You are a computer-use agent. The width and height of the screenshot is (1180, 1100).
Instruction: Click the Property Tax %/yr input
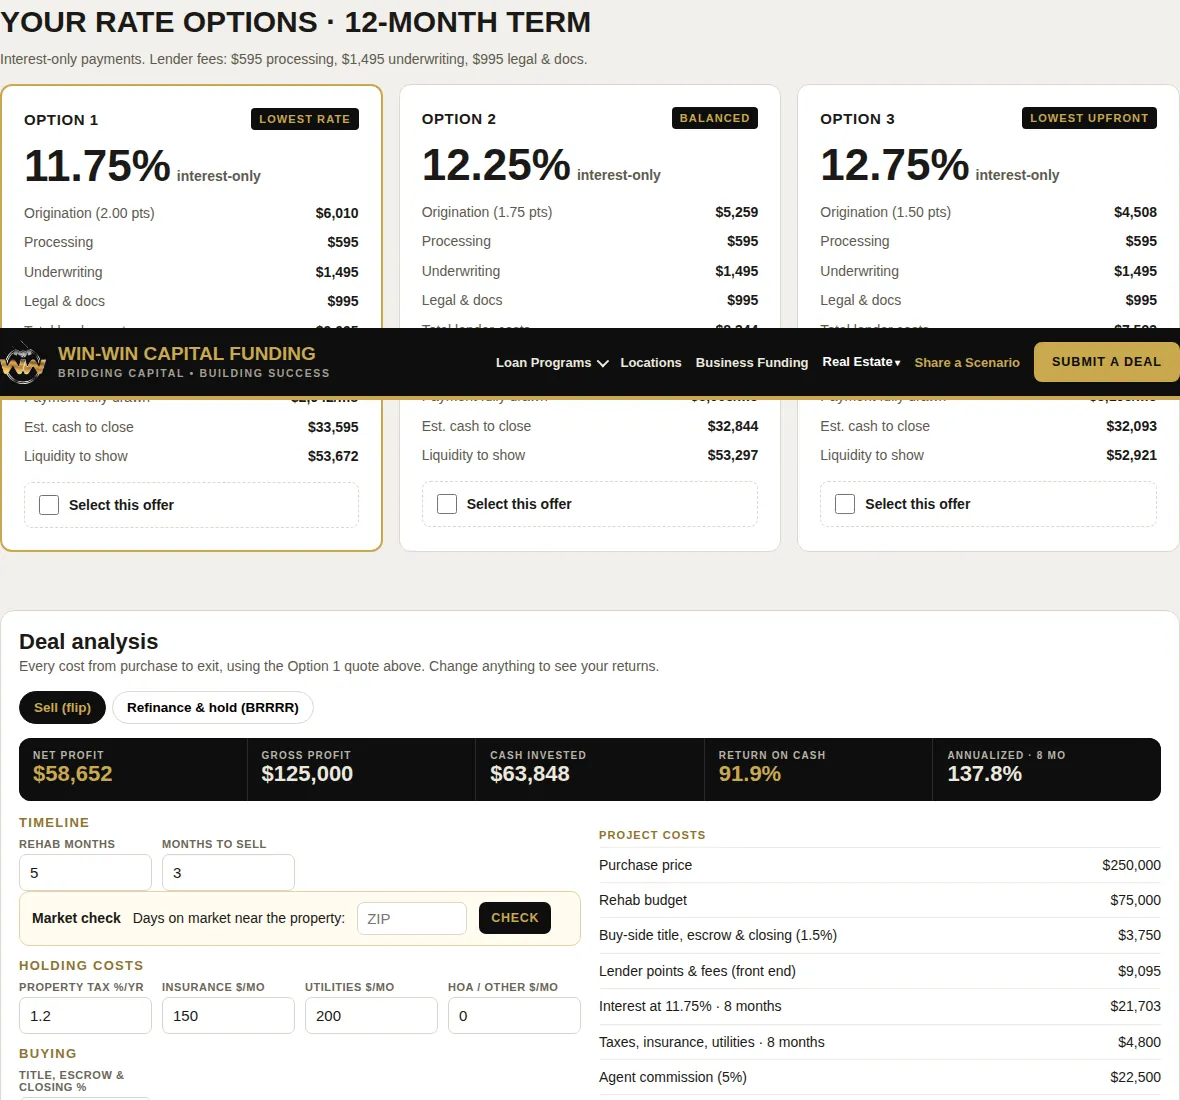click(85, 1016)
